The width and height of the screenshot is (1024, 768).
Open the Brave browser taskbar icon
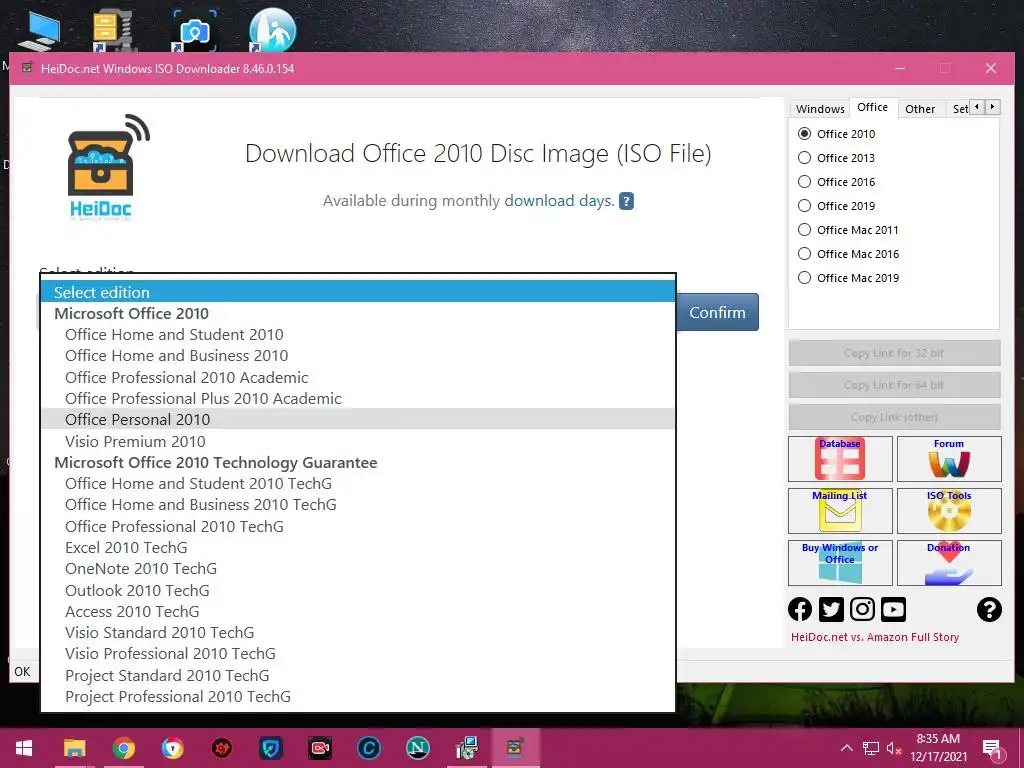coord(172,748)
